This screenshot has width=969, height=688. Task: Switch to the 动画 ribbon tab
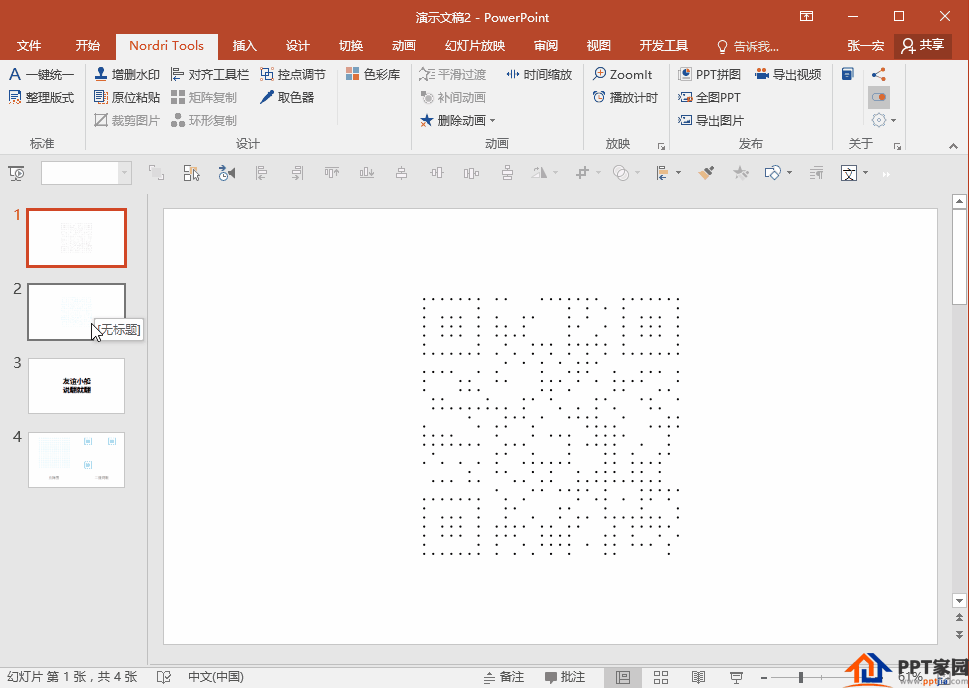click(404, 45)
